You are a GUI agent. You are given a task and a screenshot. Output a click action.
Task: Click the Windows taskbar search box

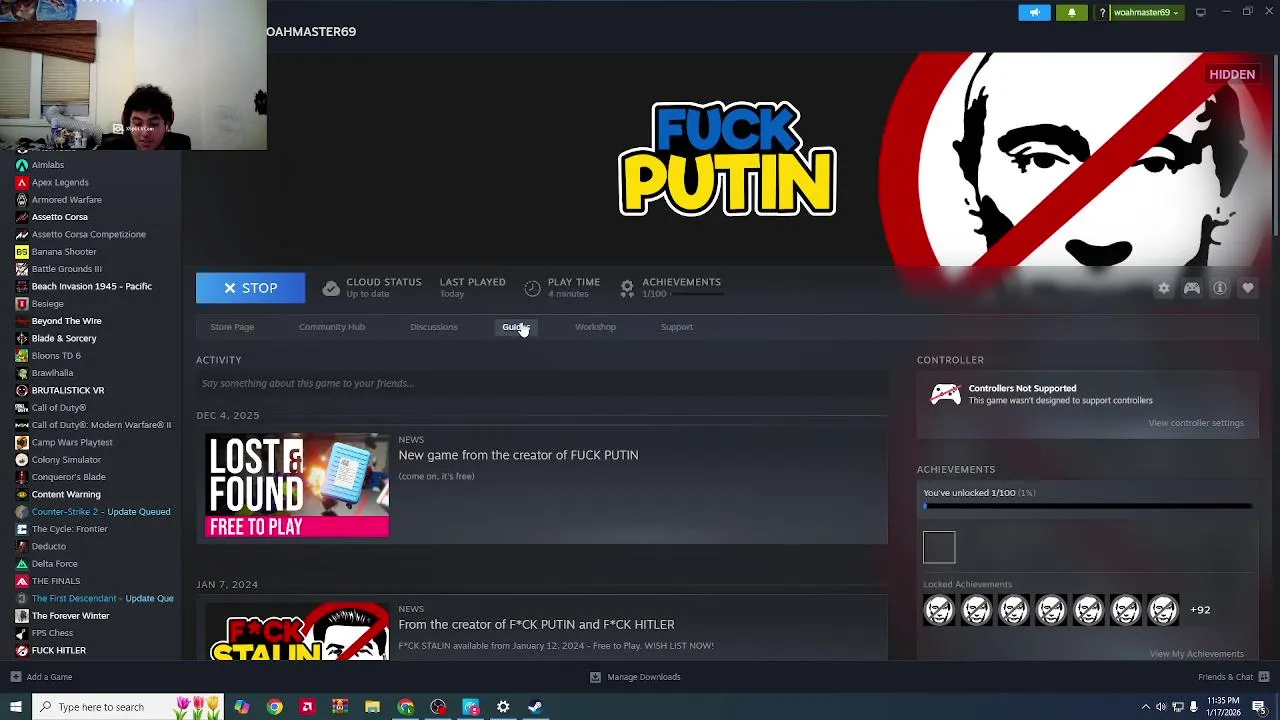[127, 707]
